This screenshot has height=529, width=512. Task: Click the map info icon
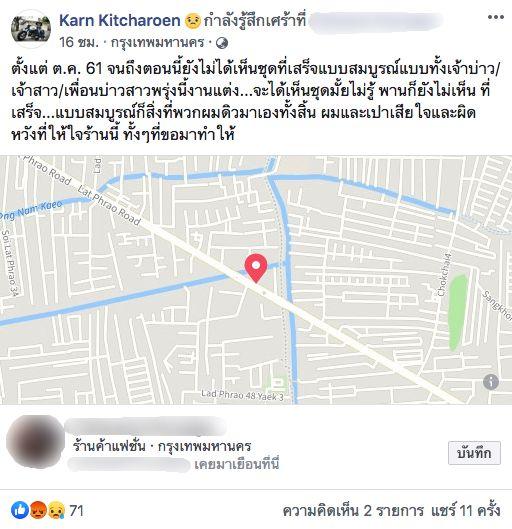pos(491,382)
